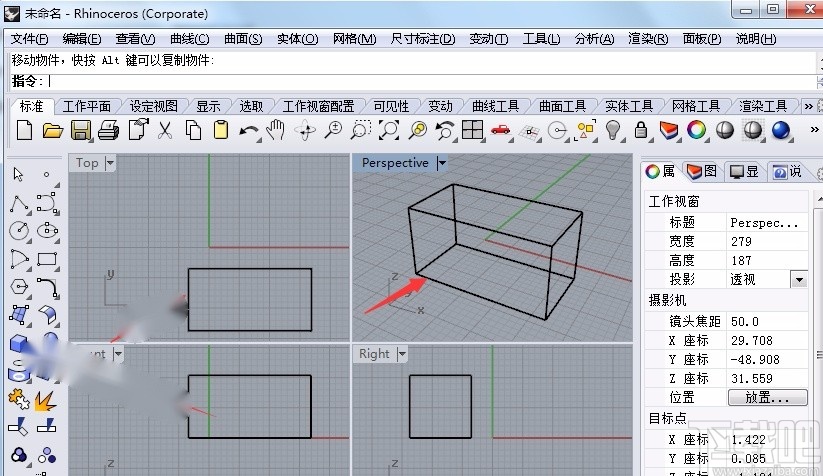Open the 渲染(R) menu

(x=648, y=39)
